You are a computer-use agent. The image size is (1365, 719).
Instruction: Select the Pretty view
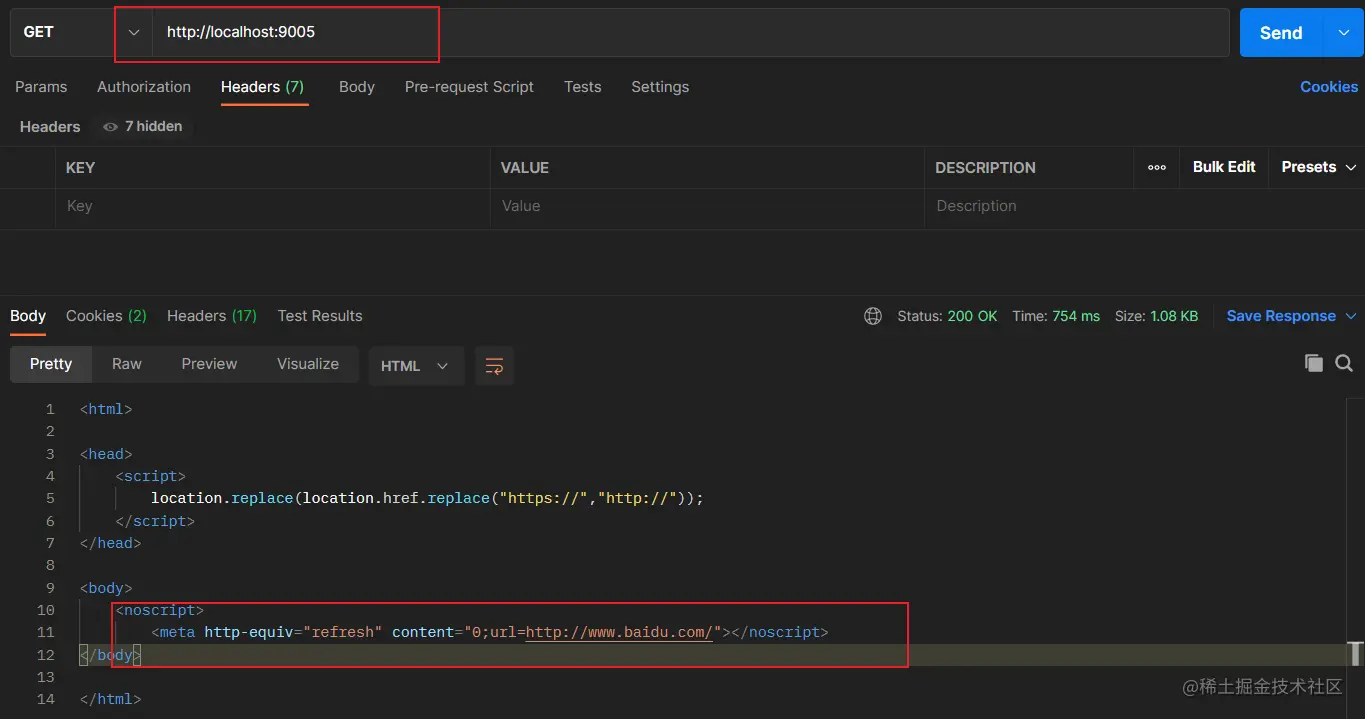[51, 364]
